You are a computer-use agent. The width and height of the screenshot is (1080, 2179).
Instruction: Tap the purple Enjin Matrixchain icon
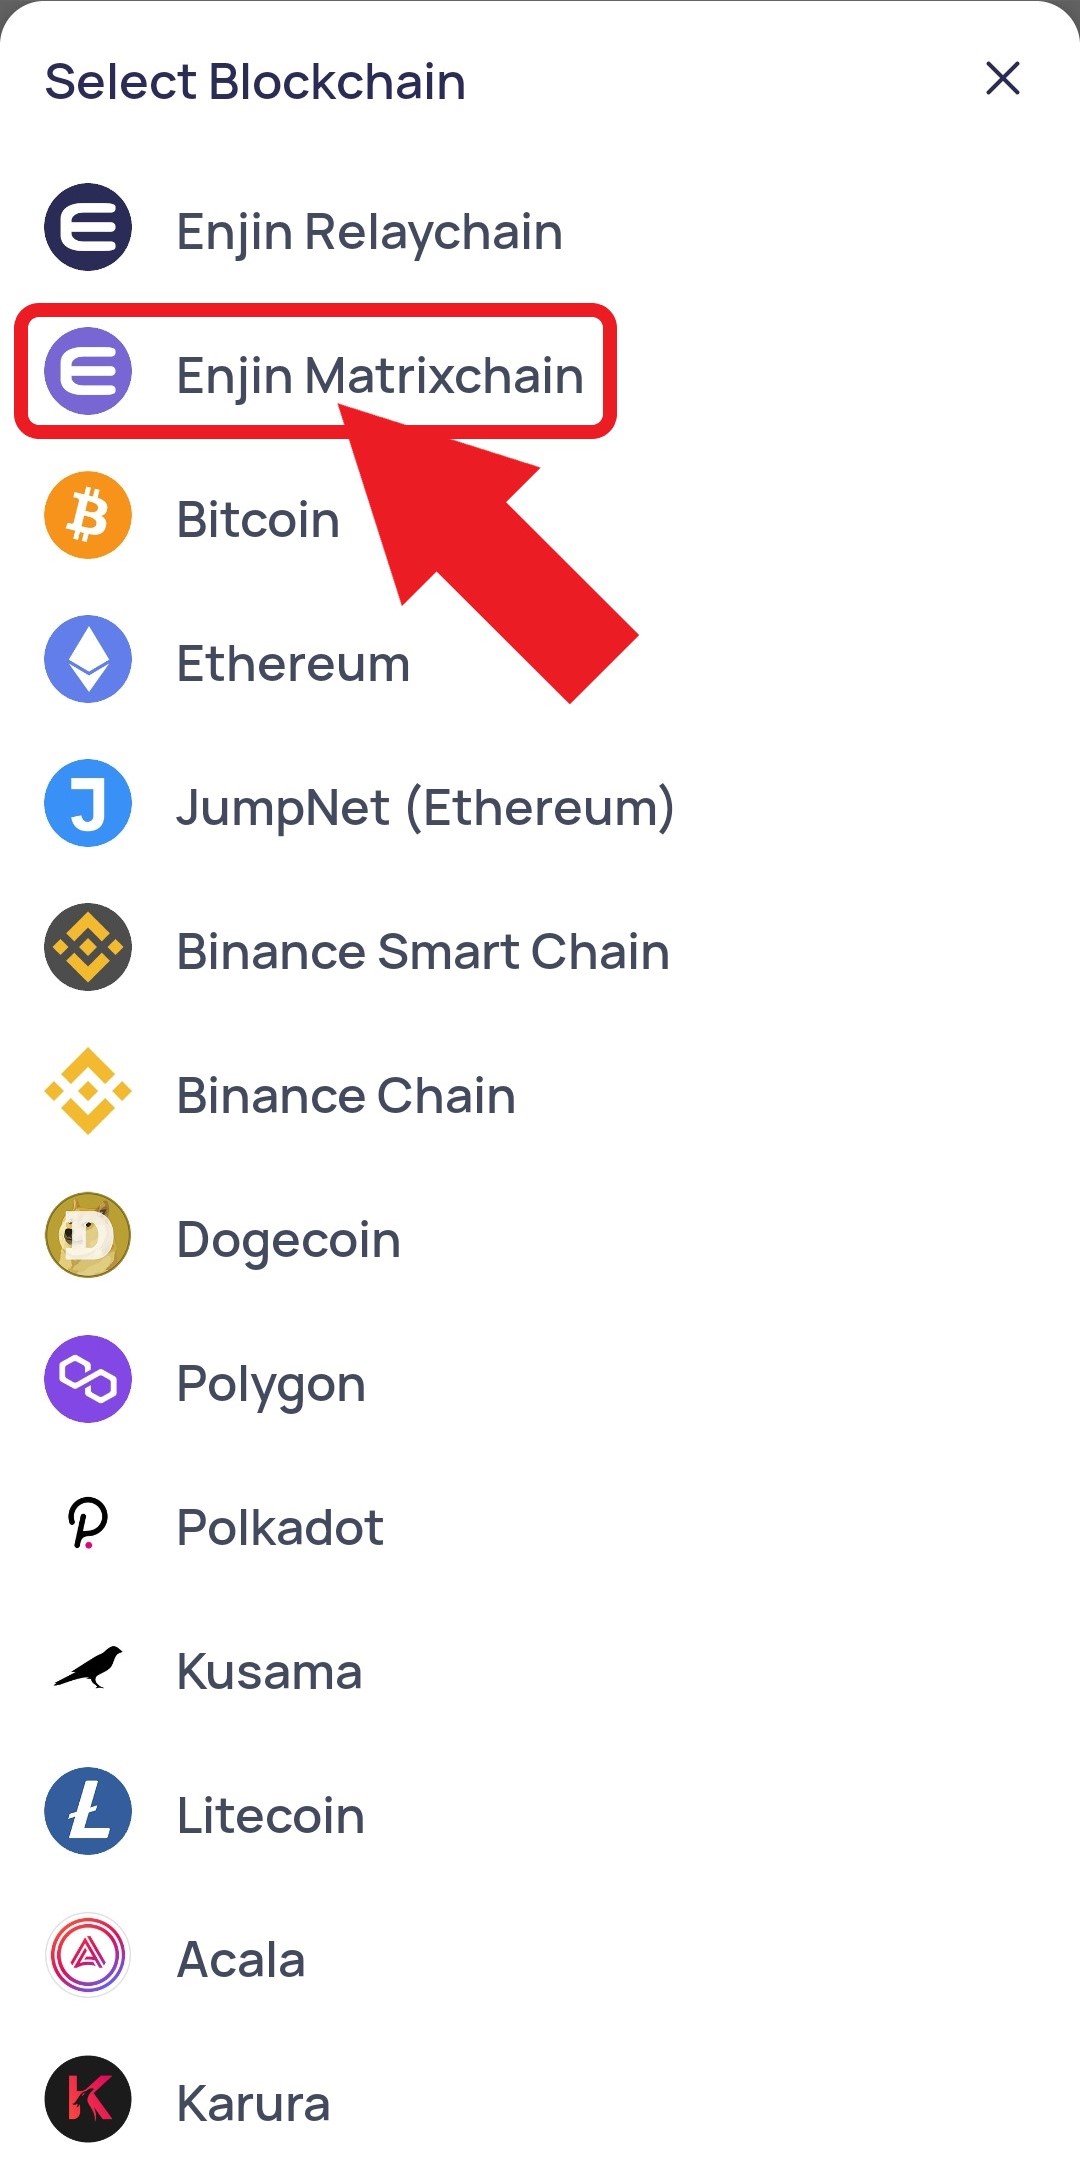coord(88,371)
